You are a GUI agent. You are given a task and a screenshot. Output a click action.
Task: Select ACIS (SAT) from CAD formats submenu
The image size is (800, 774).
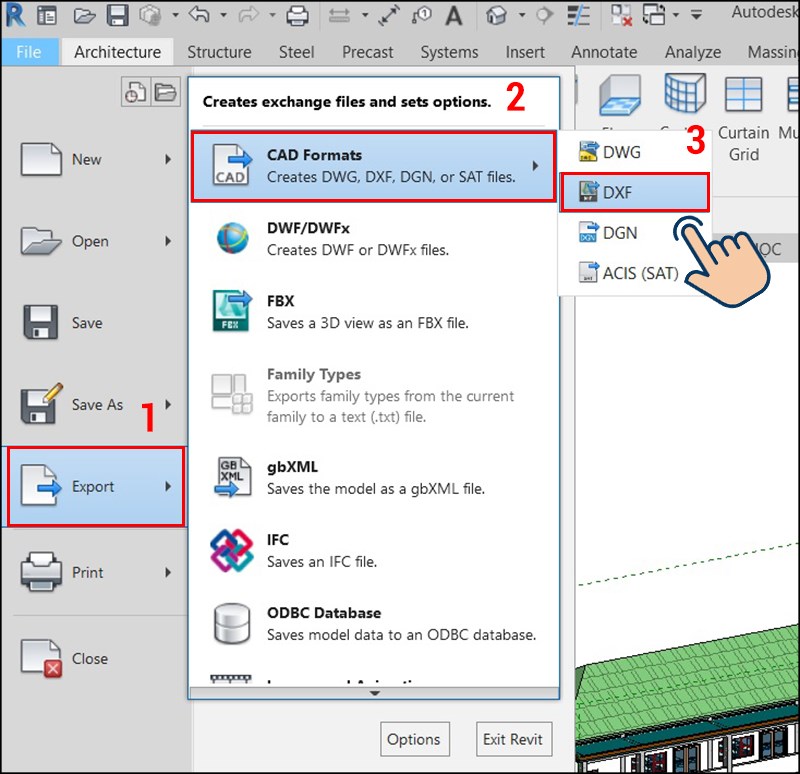634,273
